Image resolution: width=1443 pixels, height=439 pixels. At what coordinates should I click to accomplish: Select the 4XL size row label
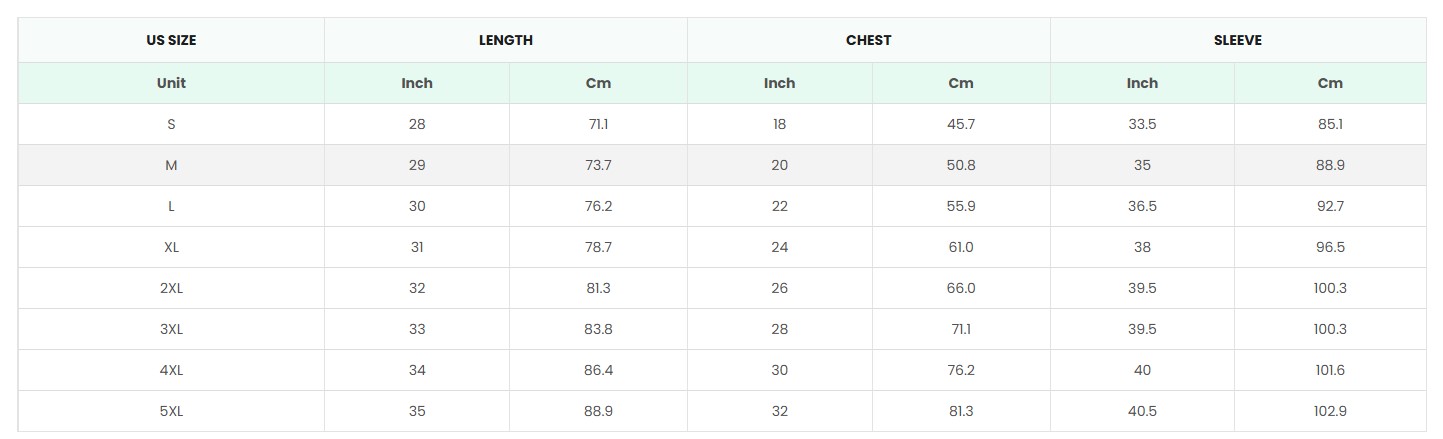pos(171,370)
